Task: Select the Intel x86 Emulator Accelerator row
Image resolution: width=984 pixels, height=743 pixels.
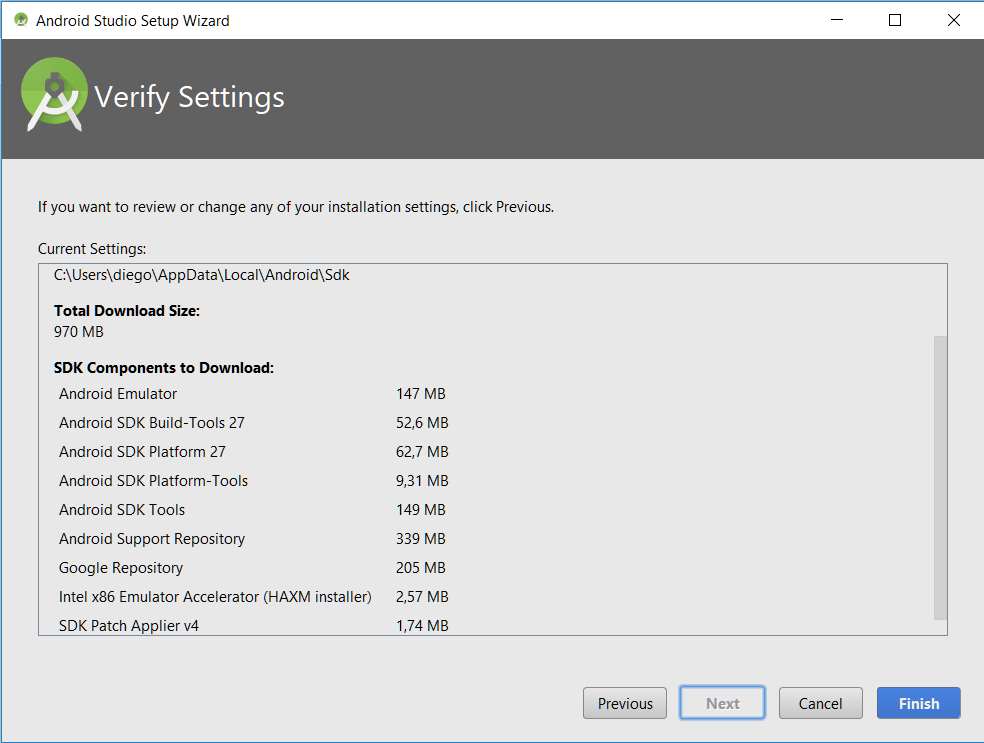Action: pyautogui.click(x=254, y=596)
